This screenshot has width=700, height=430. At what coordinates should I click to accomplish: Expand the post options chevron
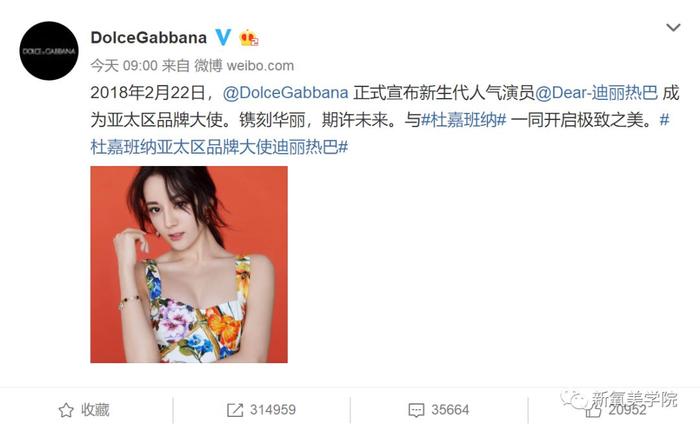point(673,28)
